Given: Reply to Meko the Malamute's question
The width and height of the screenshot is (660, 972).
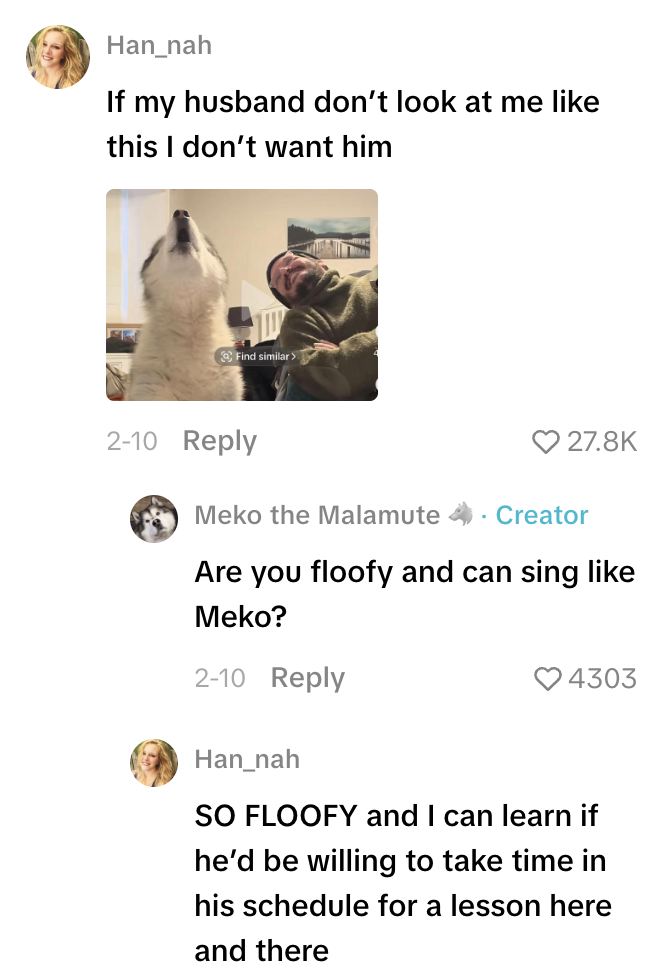Looking at the screenshot, I should pyautogui.click(x=308, y=677).
